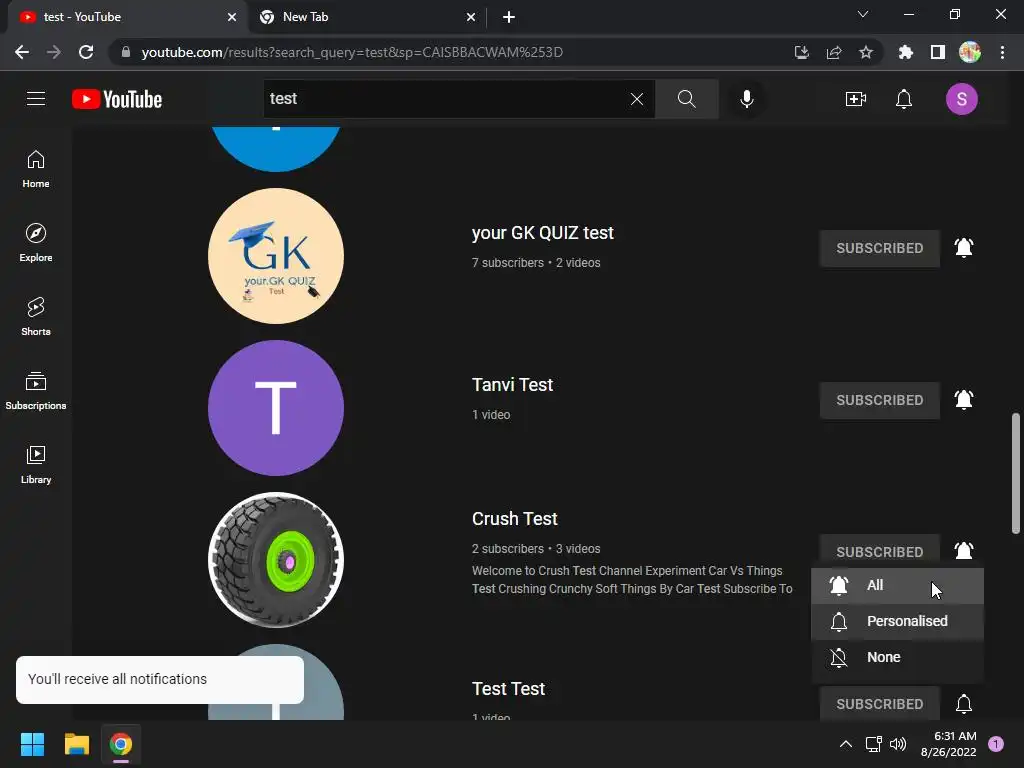Show hidden system tray icons
Image resolution: width=1024 pixels, height=768 pixels.
[x=846, y=744]
